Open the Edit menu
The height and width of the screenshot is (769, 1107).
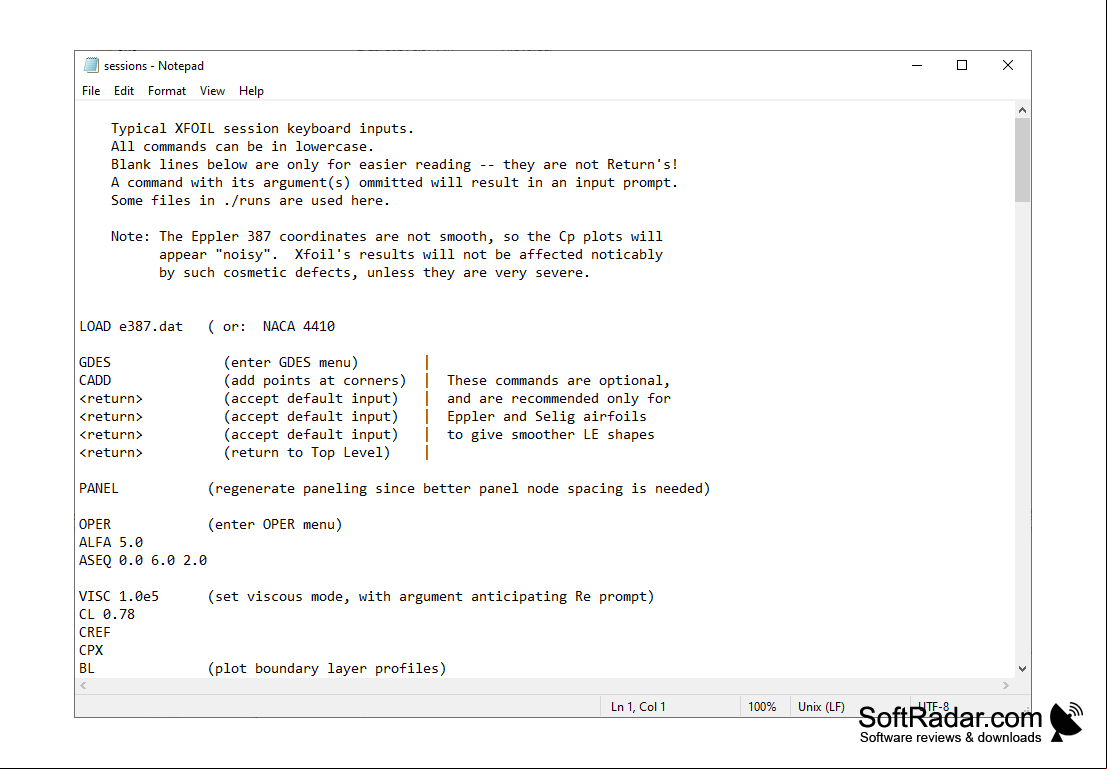[x=124, y=91]
